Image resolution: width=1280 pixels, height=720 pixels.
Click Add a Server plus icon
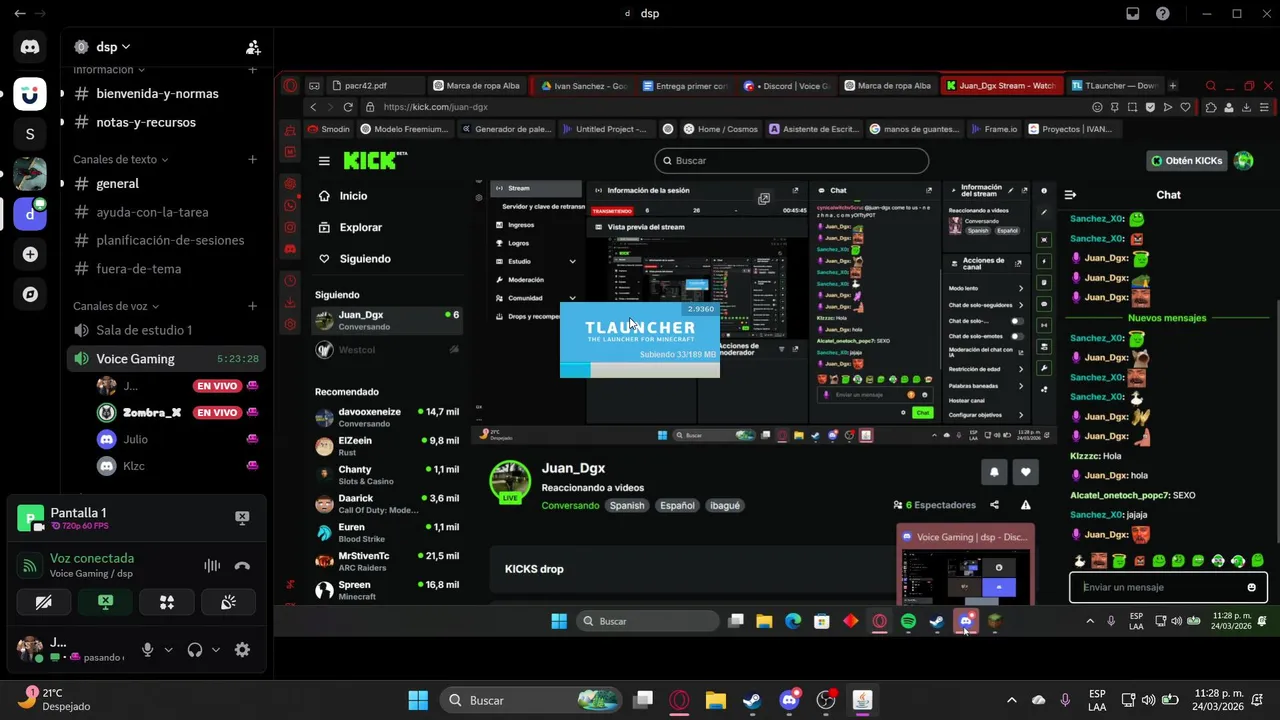coord(30,255)
